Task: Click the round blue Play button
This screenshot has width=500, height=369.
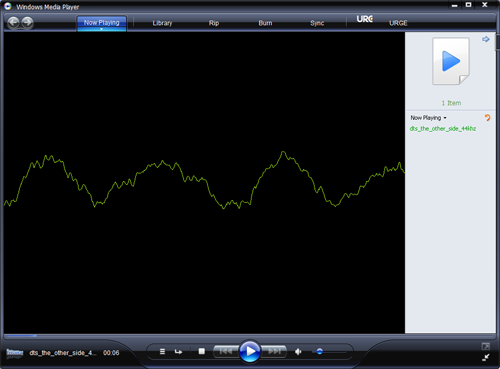Action: (250, 351)
